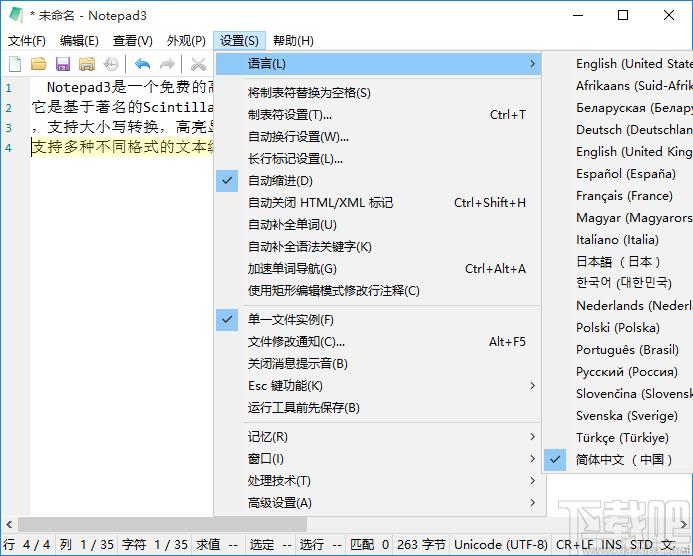Expand the 记忆(R) submenu
Image resolution: width=693 pixels, height=556 pixels.
(x=378, y=437)
